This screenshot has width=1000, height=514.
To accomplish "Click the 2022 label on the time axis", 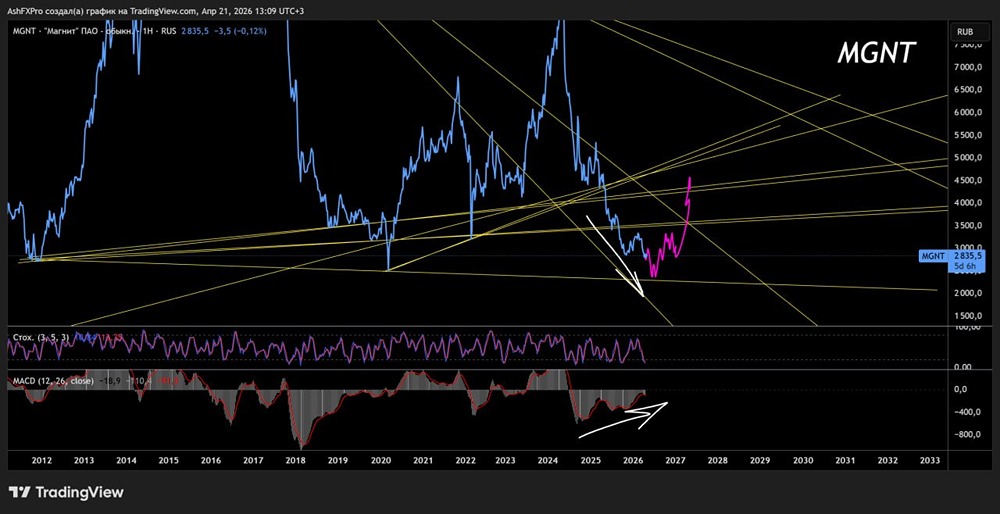I will click(465, 460).
